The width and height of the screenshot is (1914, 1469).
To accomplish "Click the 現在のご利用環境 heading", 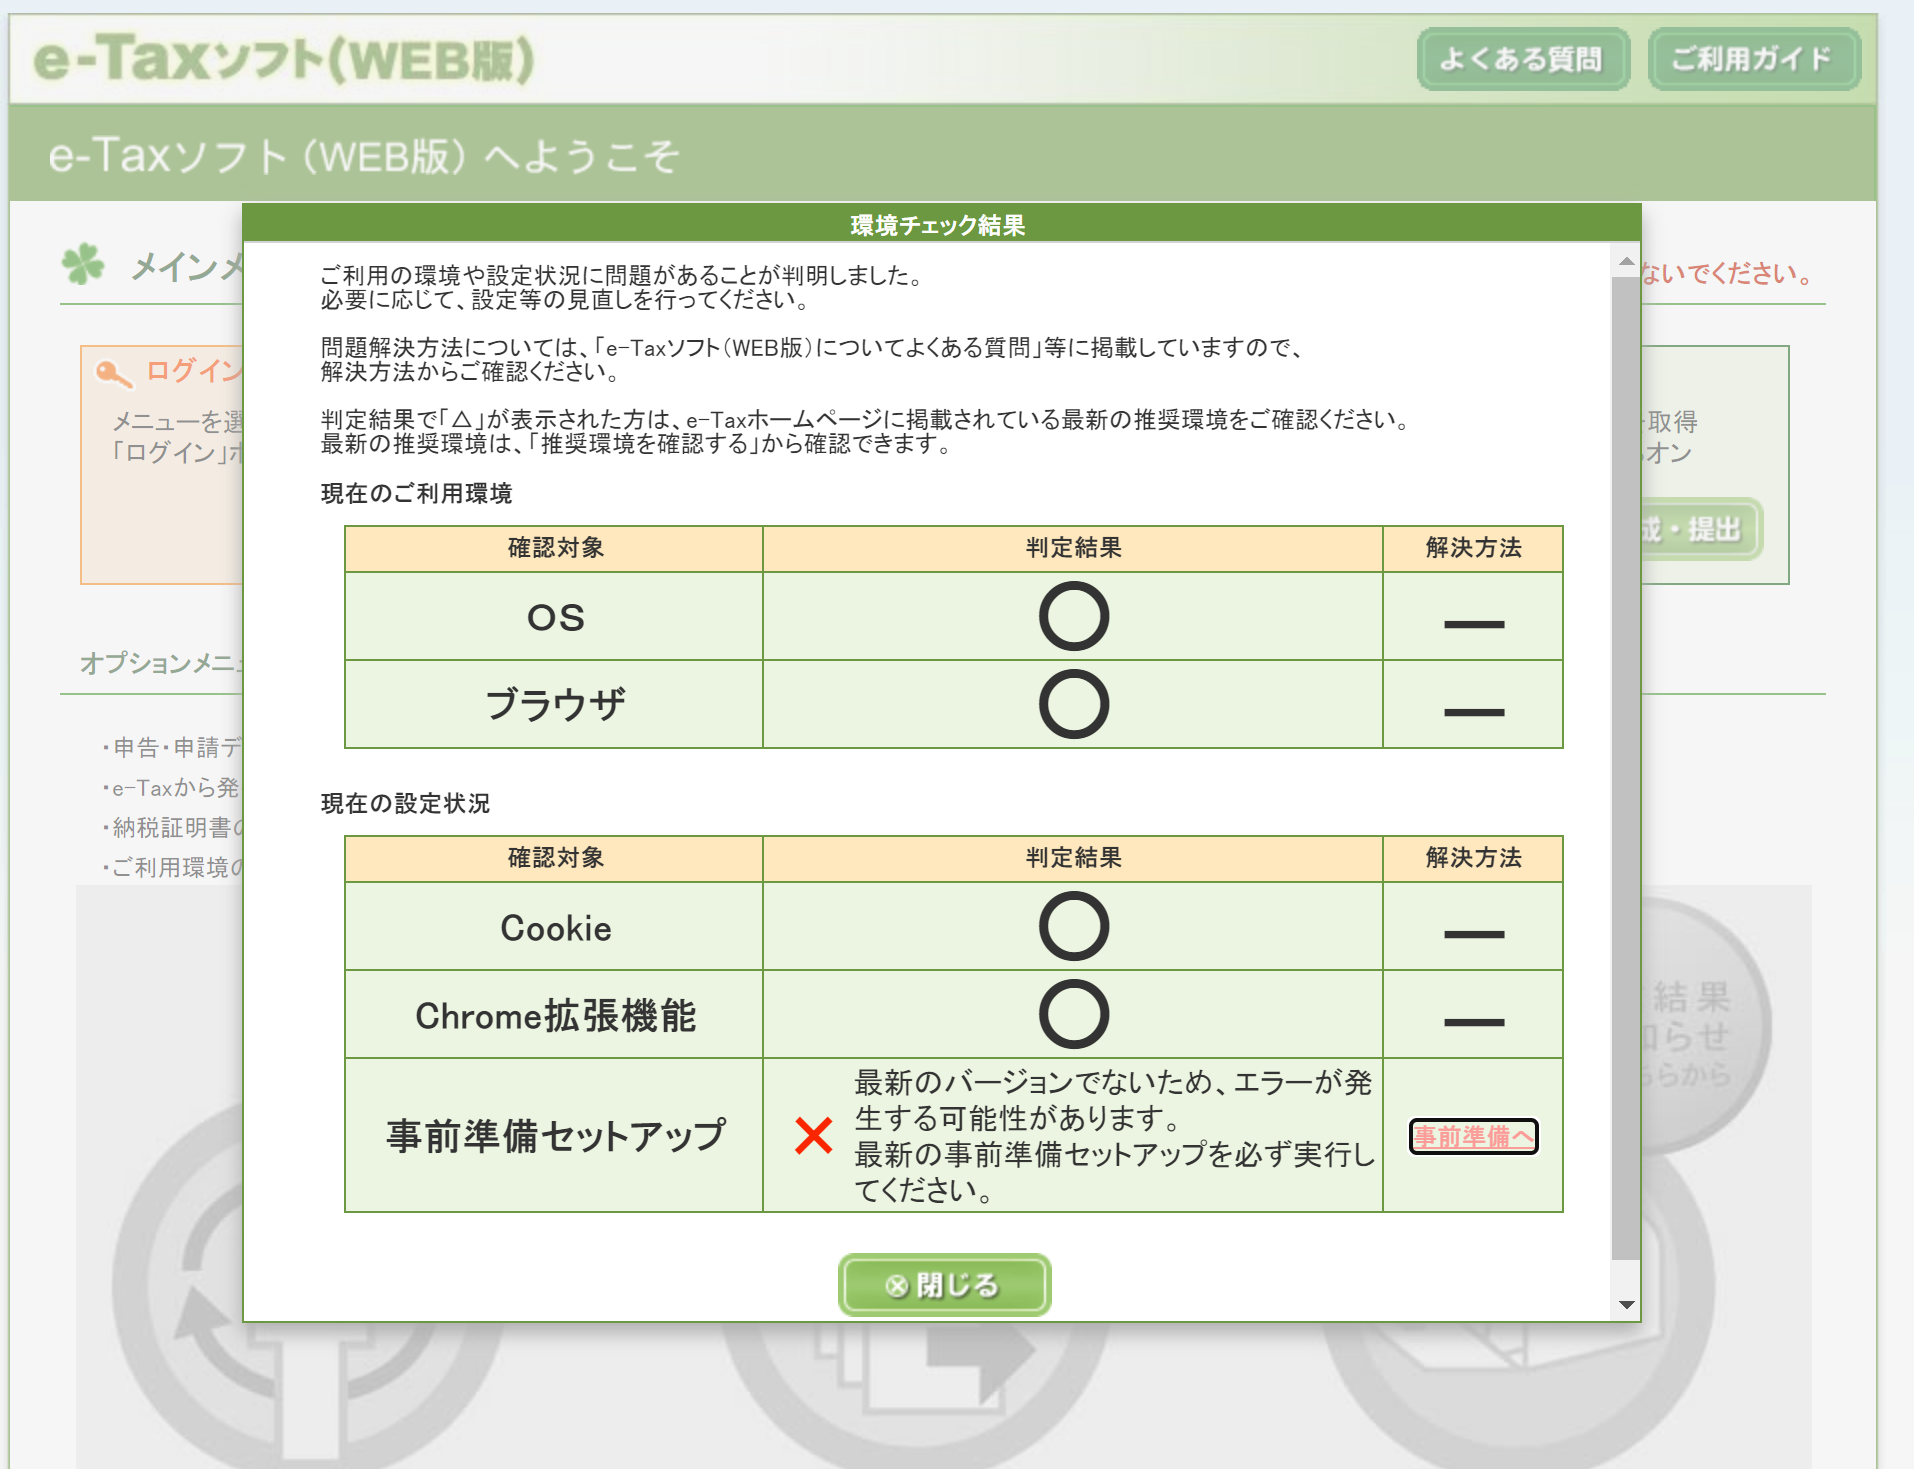I will point(416,494).
